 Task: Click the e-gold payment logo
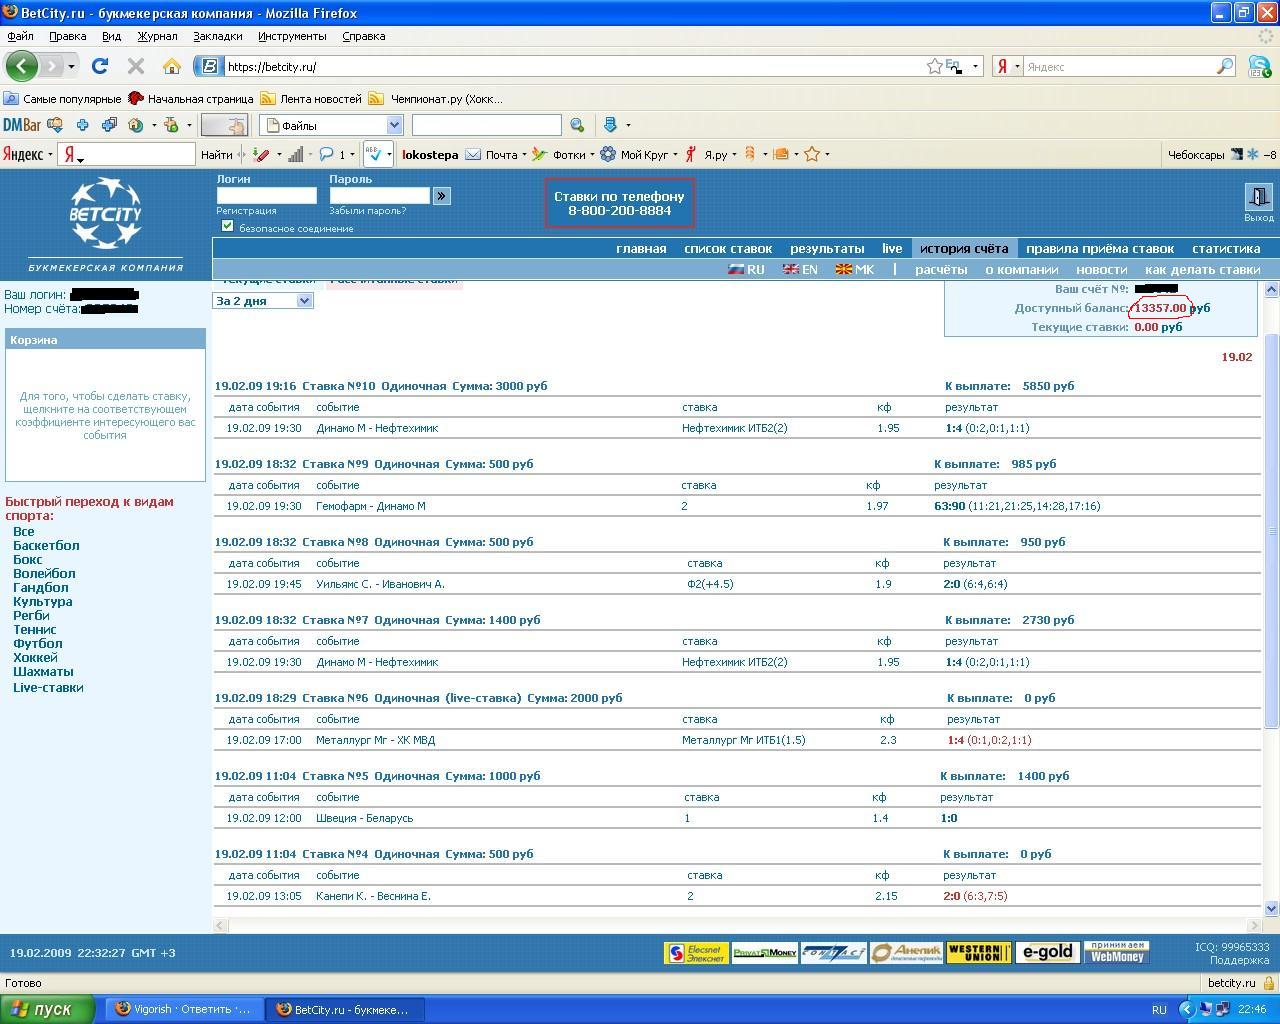pyautogui.click(x=1047, y=953)
